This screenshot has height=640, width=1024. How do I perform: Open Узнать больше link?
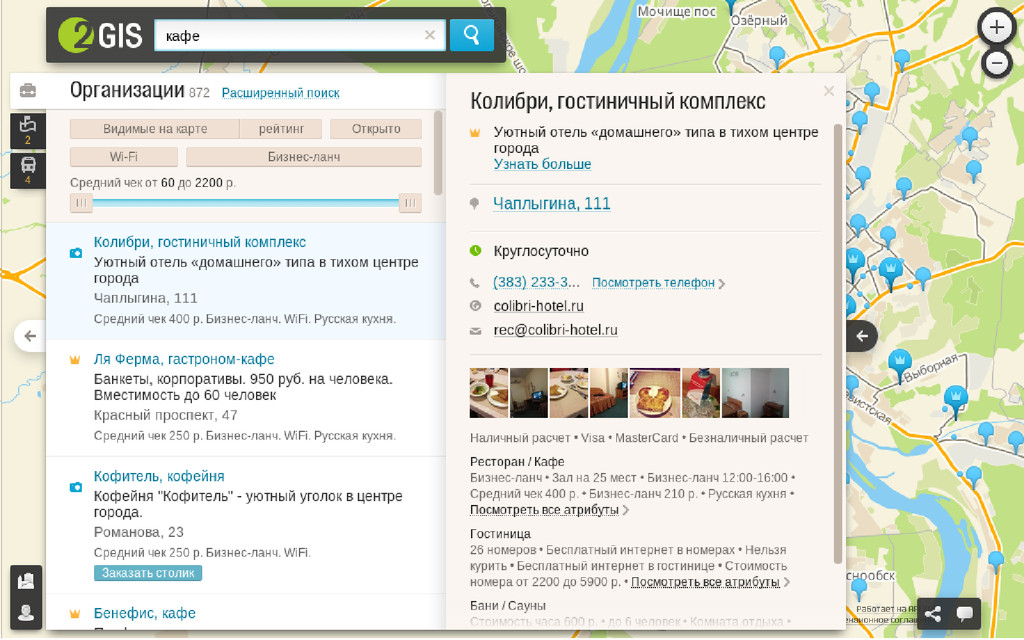(x=543, y=164)
